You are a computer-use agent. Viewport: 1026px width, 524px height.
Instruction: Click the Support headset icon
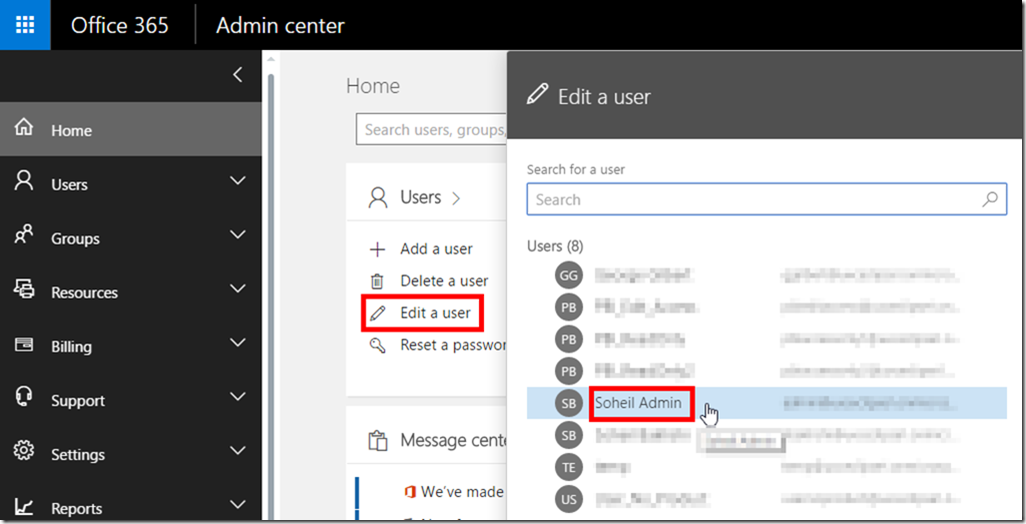[x=24, y=396]
